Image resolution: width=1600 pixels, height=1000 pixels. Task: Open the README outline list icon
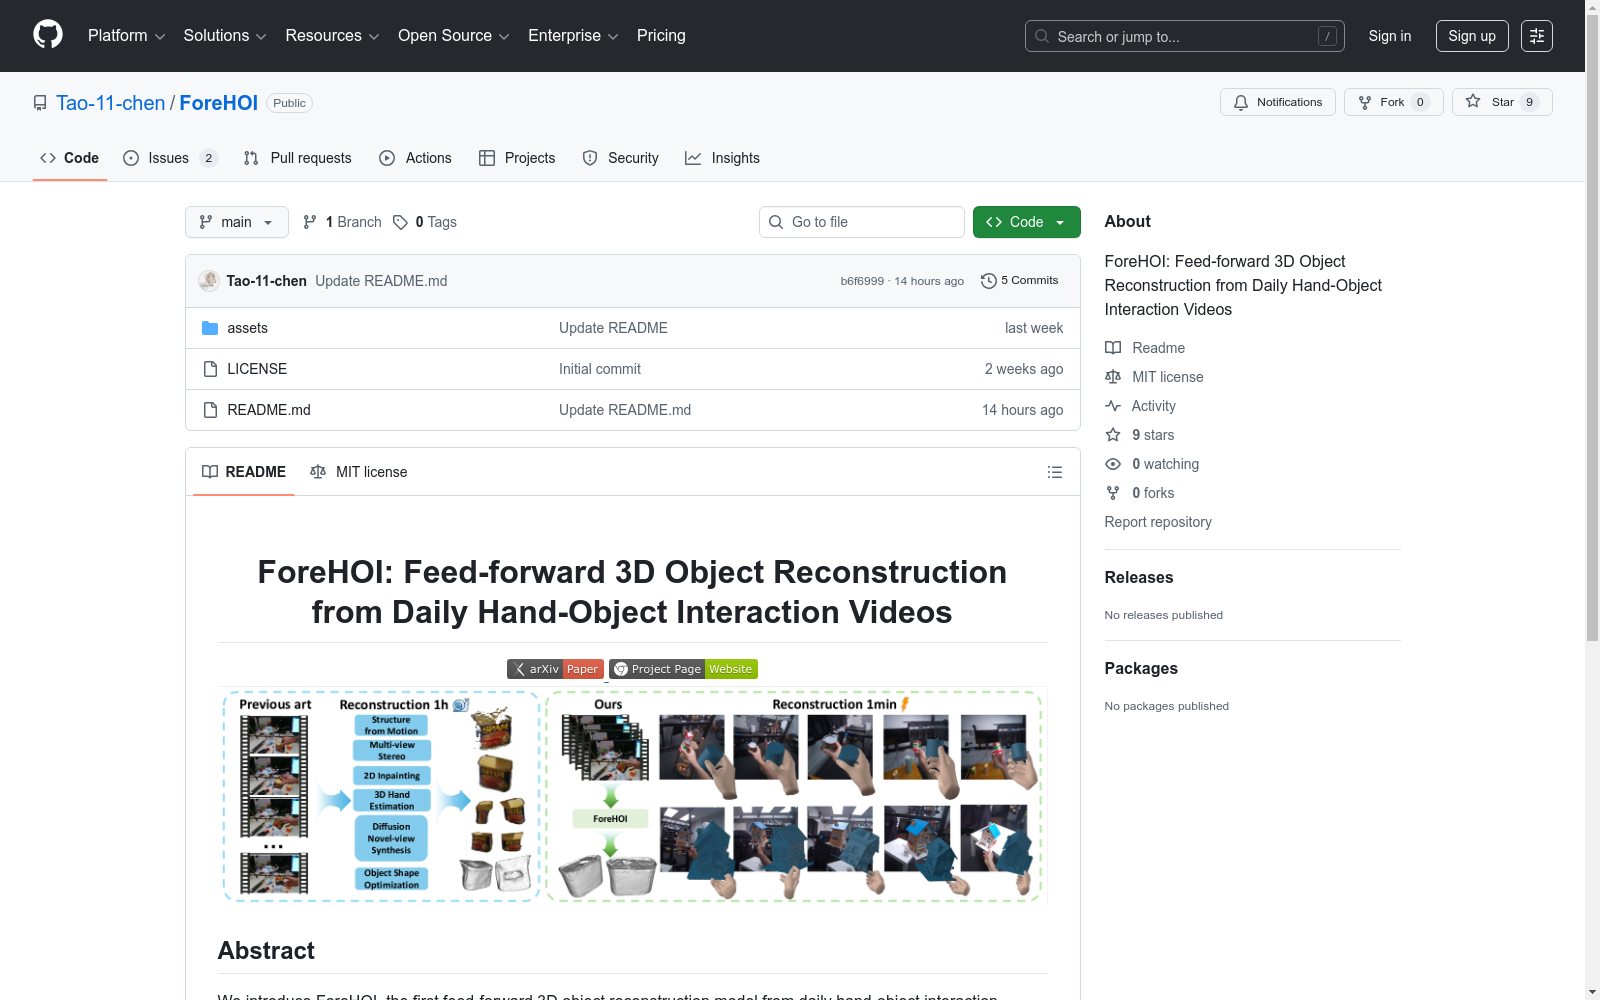[1054, 472]
